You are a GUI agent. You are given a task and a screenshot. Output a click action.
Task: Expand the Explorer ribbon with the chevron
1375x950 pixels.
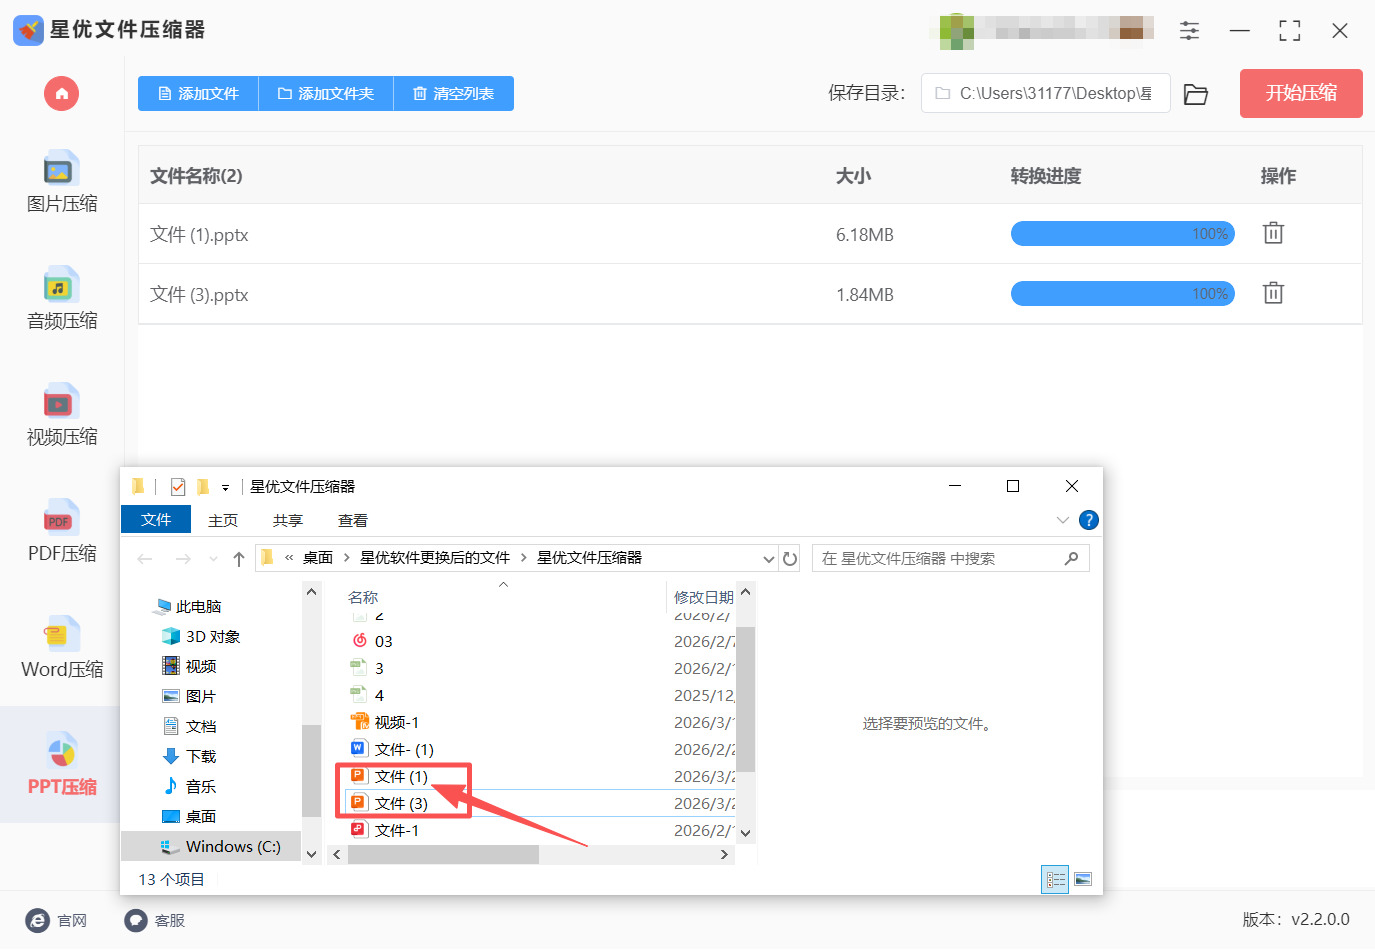point(1062,520)
